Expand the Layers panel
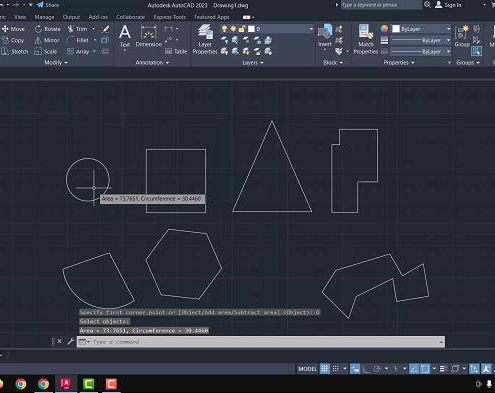495x393 pixels. coord(253,63)
